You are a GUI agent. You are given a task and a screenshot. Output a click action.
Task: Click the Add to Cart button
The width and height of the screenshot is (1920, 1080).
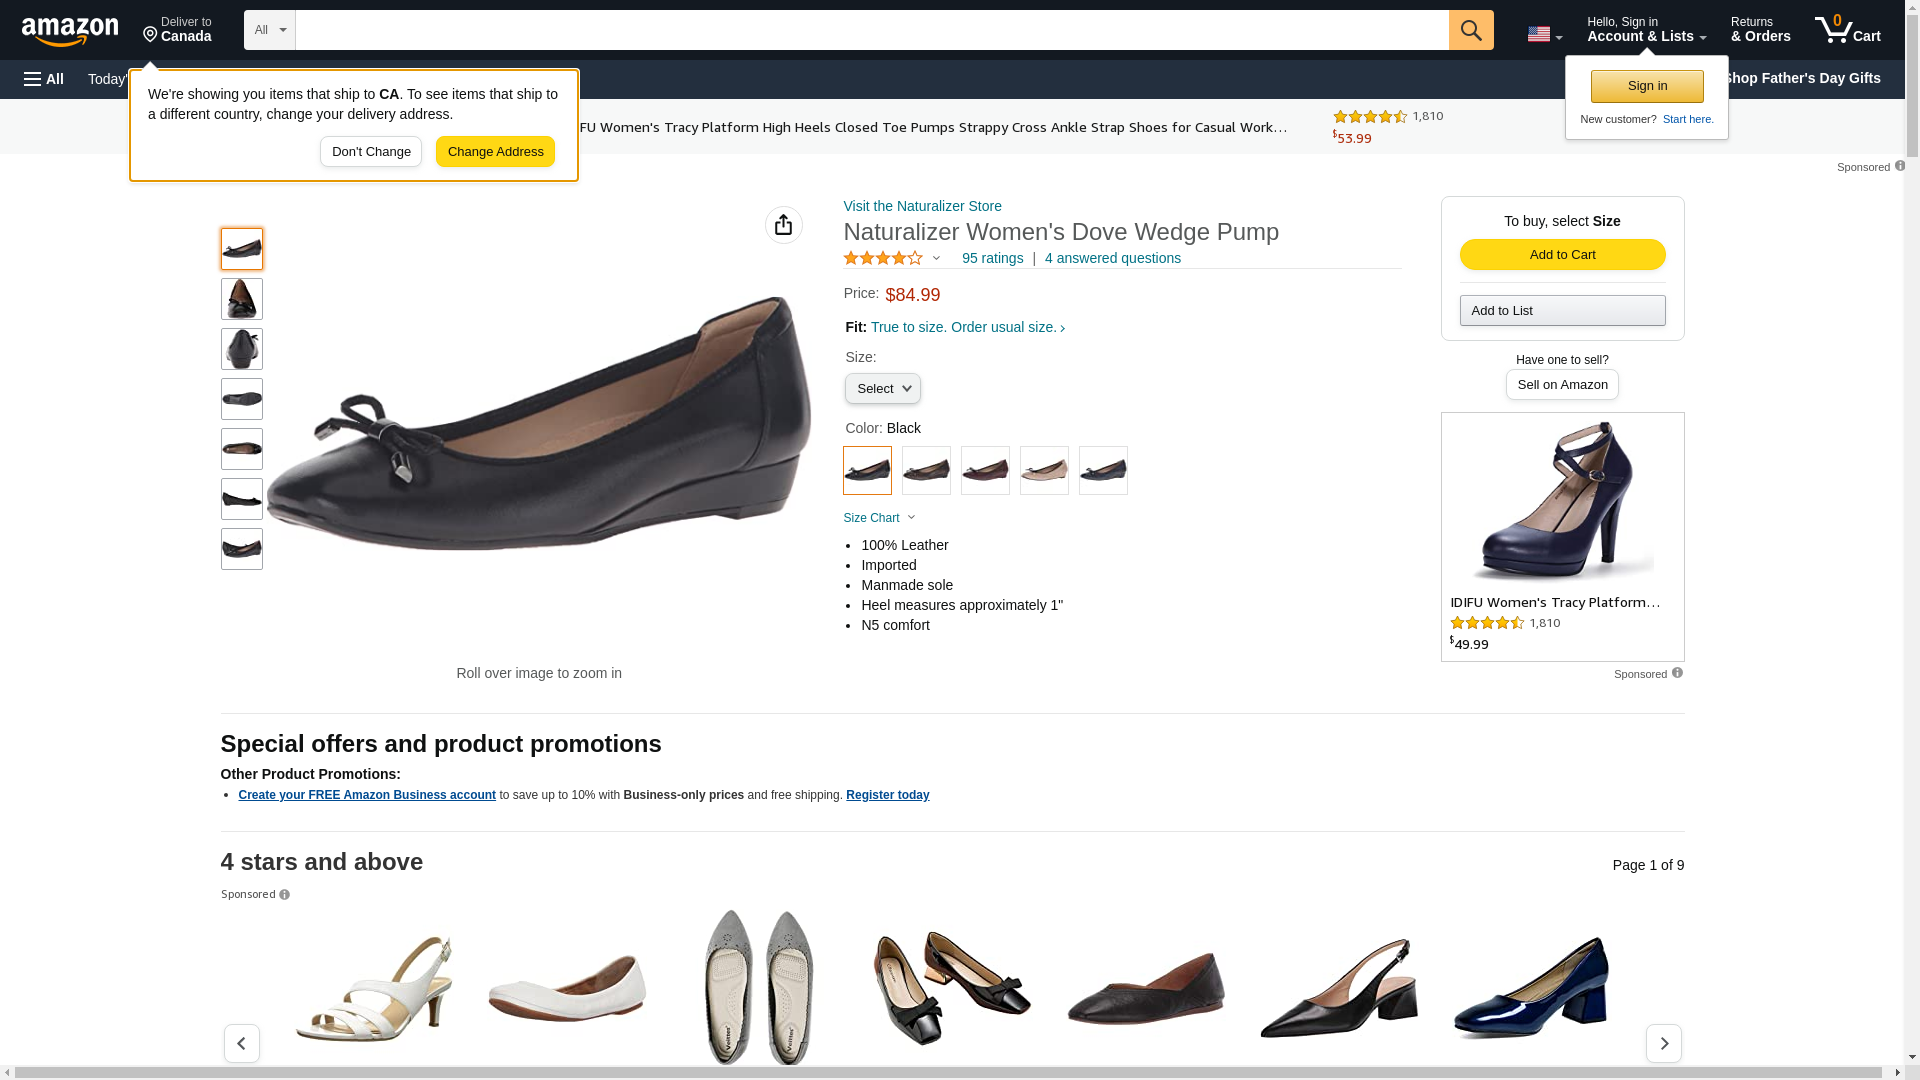point(1562,255)
